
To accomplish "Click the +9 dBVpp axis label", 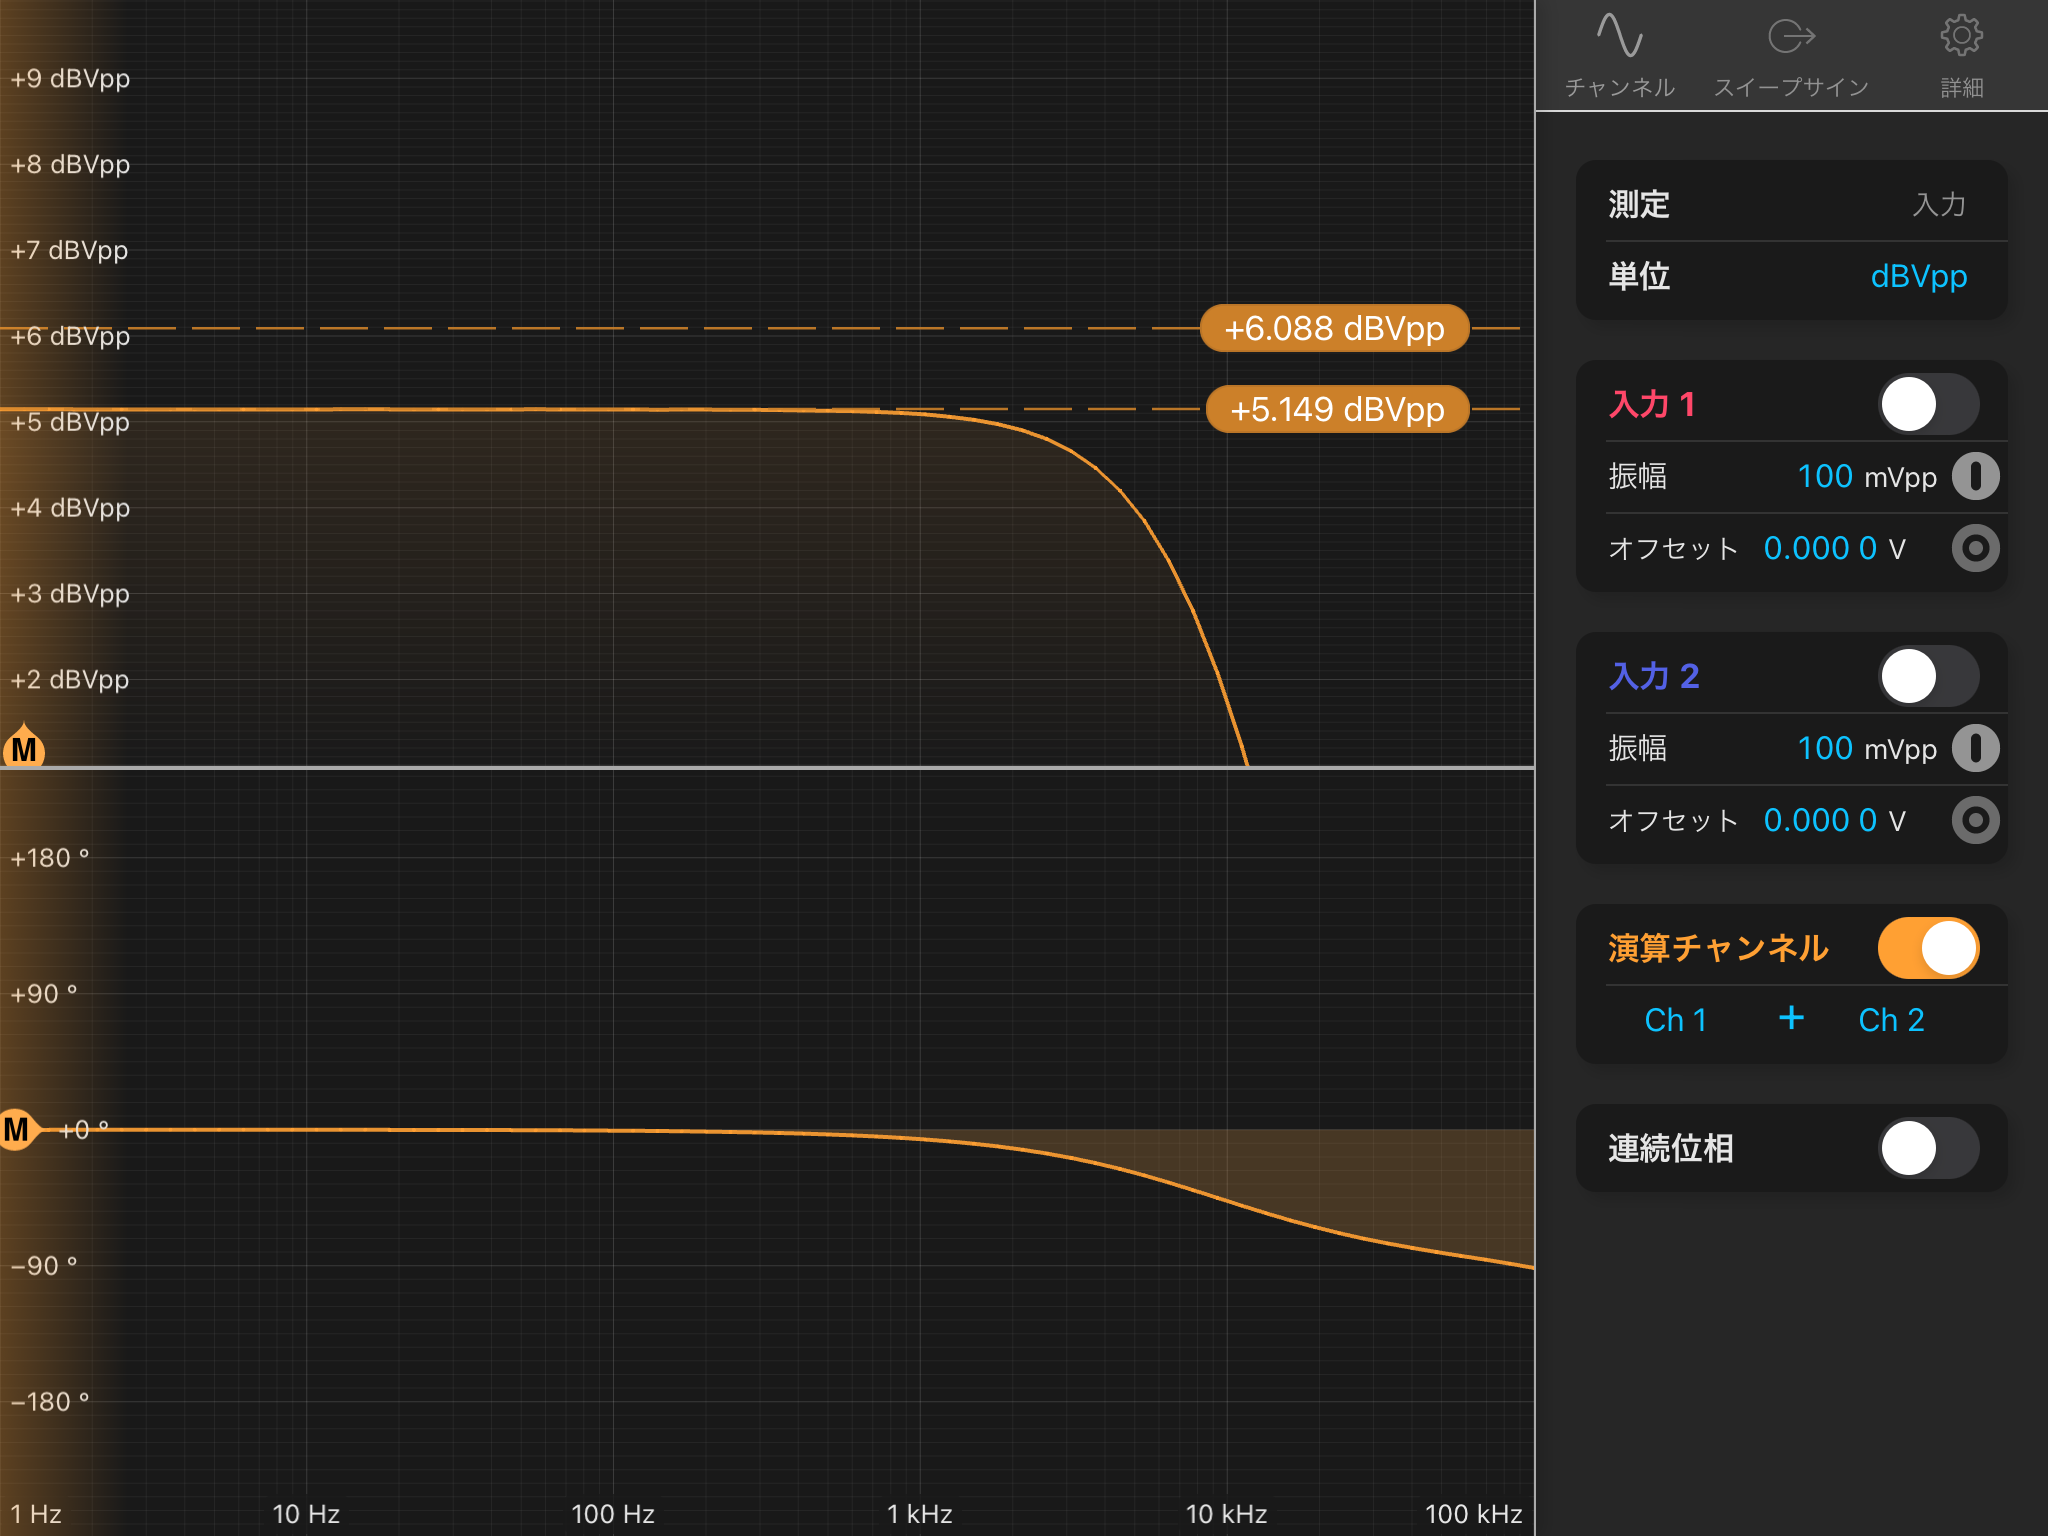I will (70, 79).
